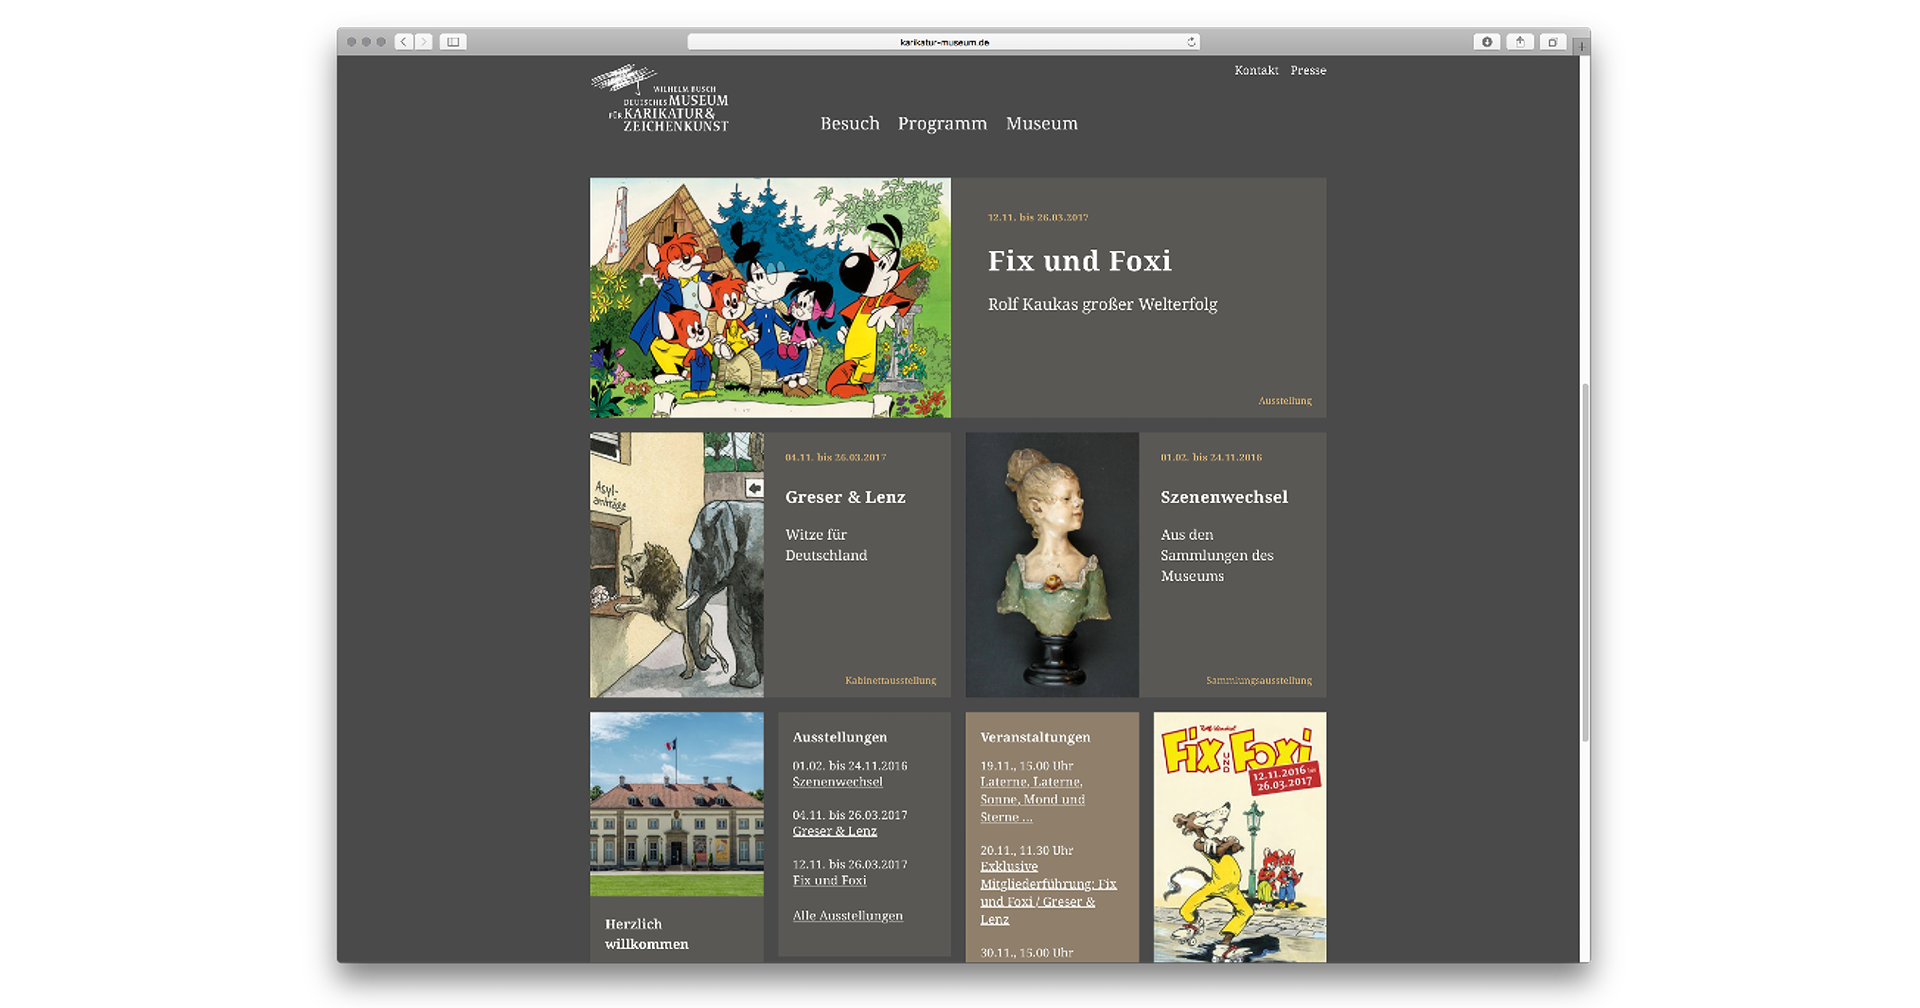Open the Share icon in Safari toolbar

[x=1520, y=42]
